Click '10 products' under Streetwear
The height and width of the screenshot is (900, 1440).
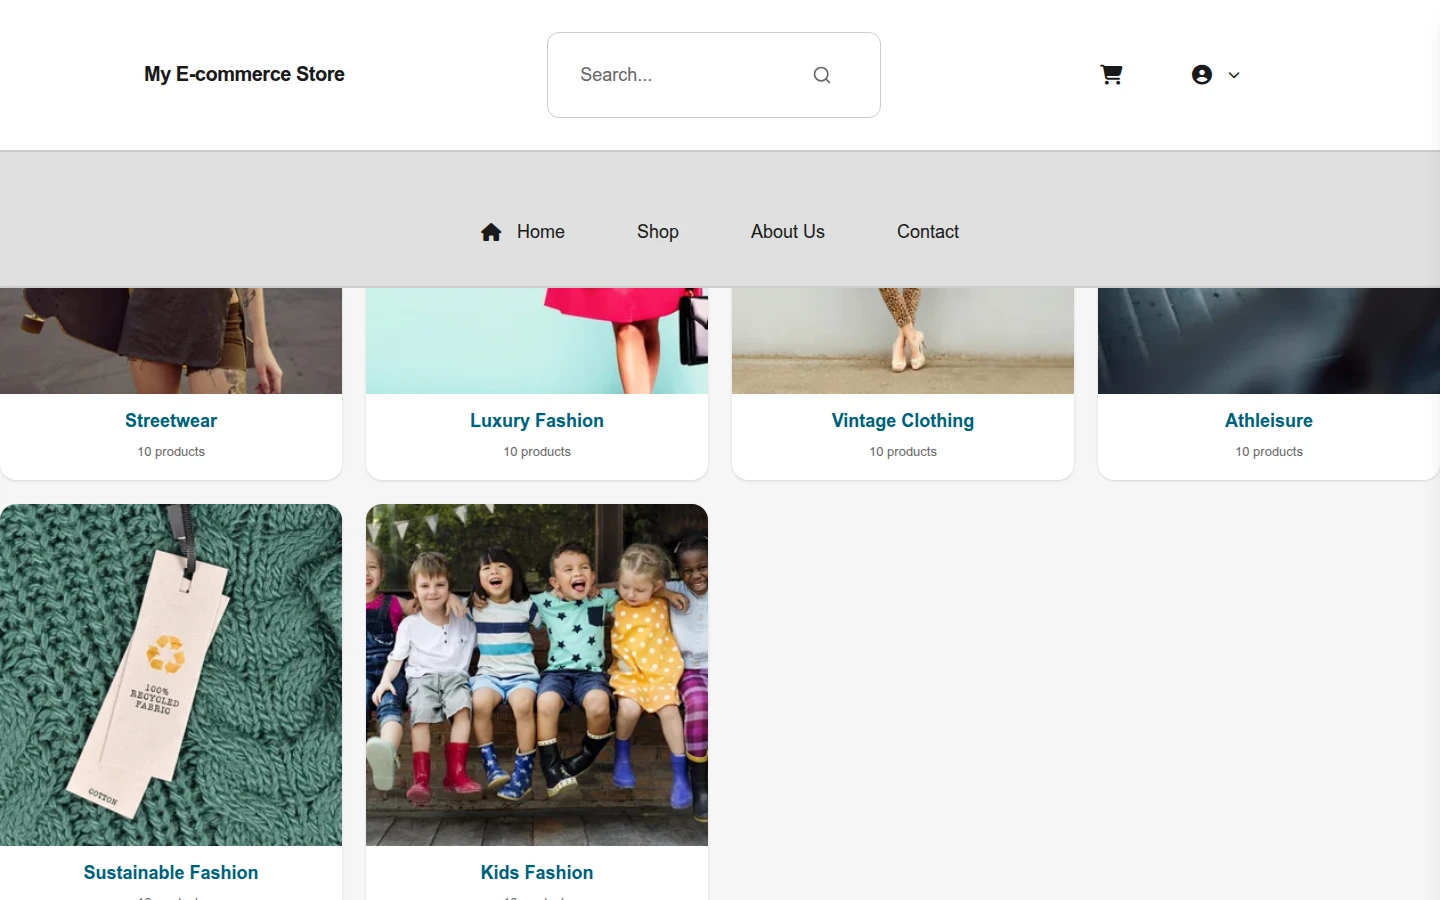coord(171,452)
